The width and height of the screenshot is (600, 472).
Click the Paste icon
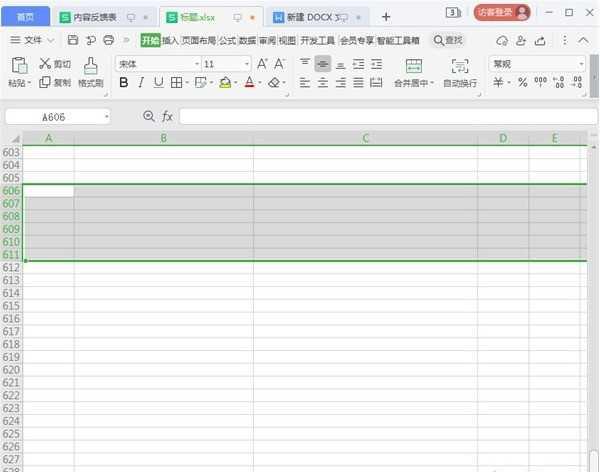click(x=18, y=65)
